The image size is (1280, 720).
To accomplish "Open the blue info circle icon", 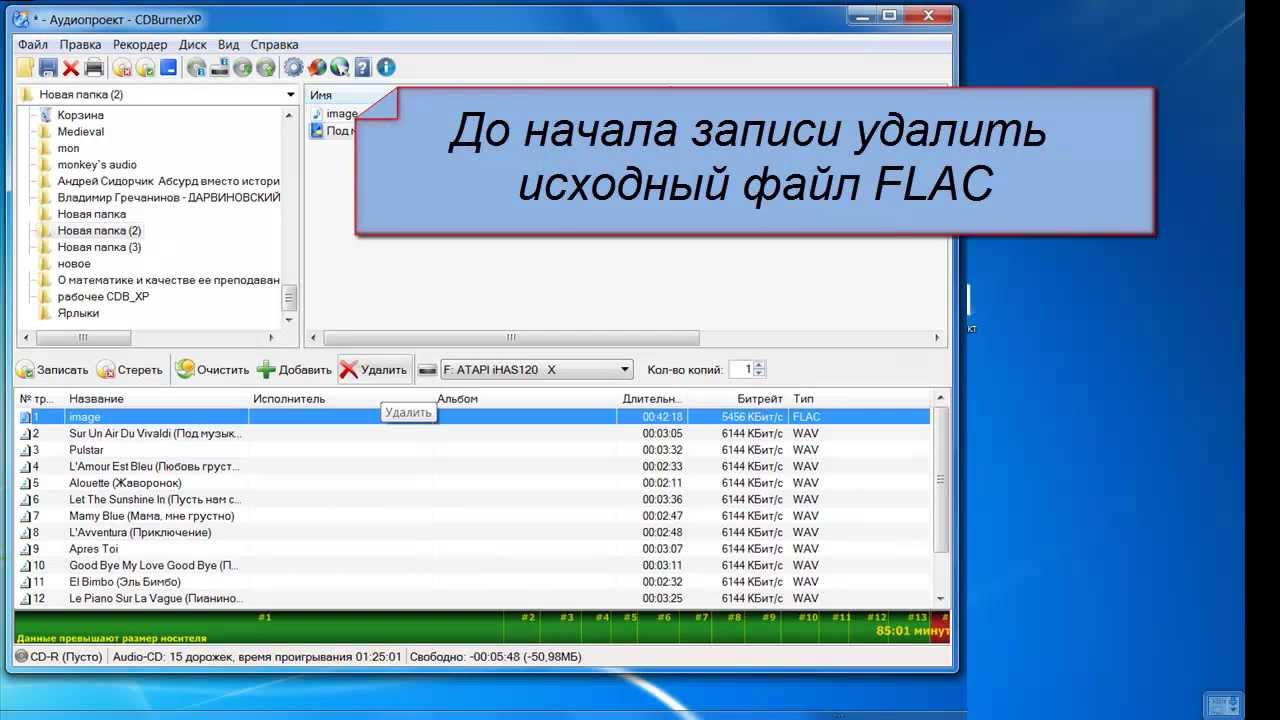I will (386, 68).
